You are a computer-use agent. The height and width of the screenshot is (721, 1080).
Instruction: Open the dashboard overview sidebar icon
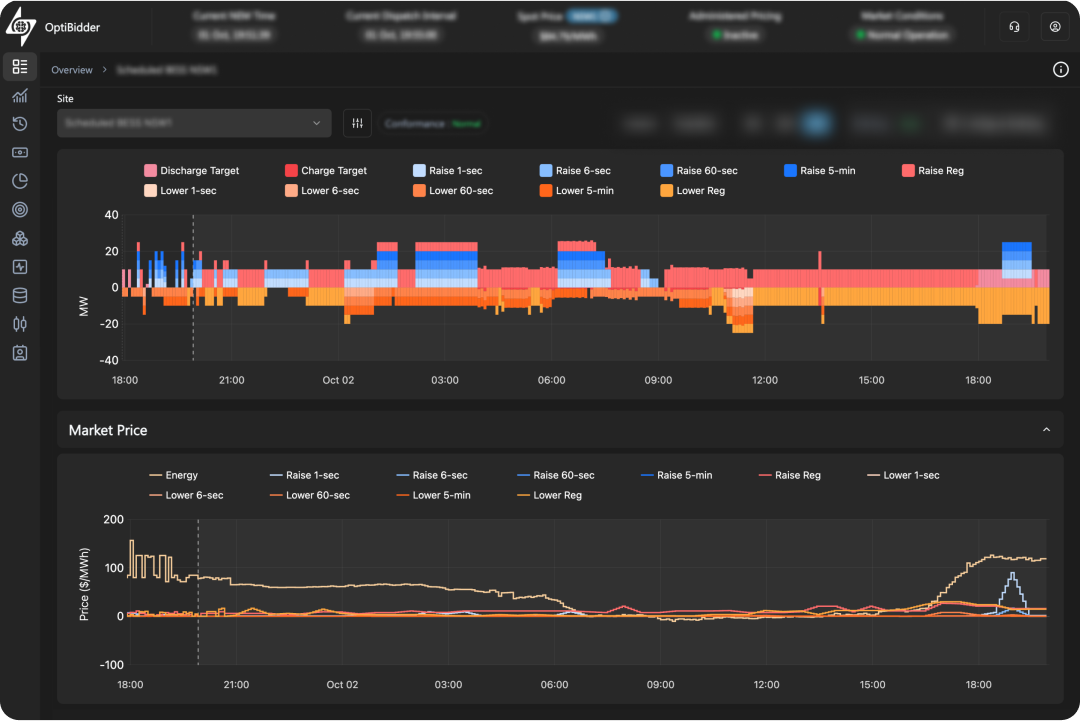click(x=20, y=67)
